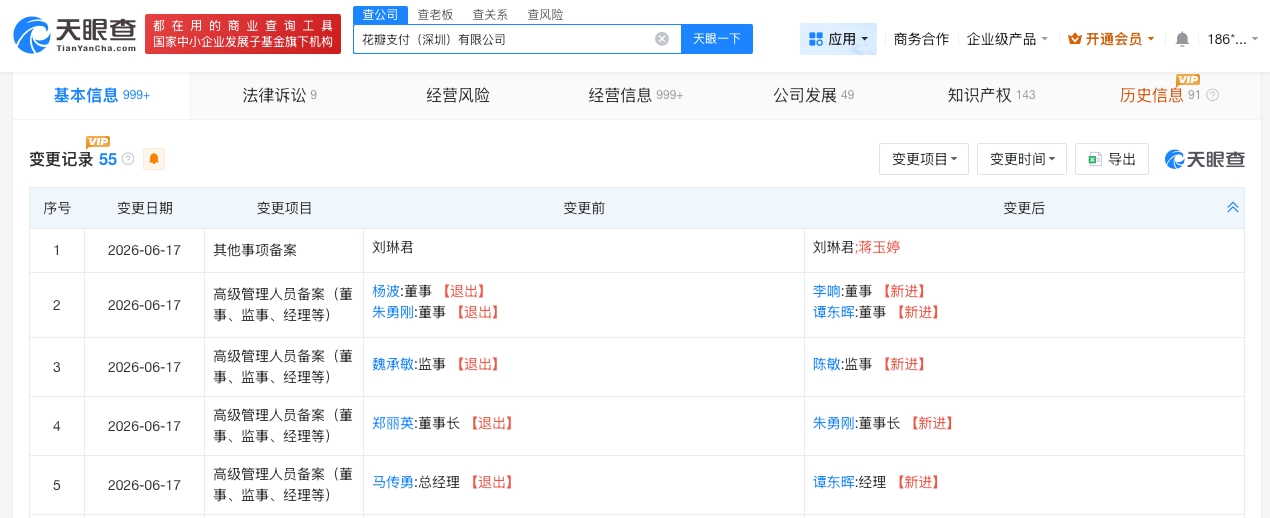Open 朱勇刚 link in the 董事长 新进 row

[834, 423]
